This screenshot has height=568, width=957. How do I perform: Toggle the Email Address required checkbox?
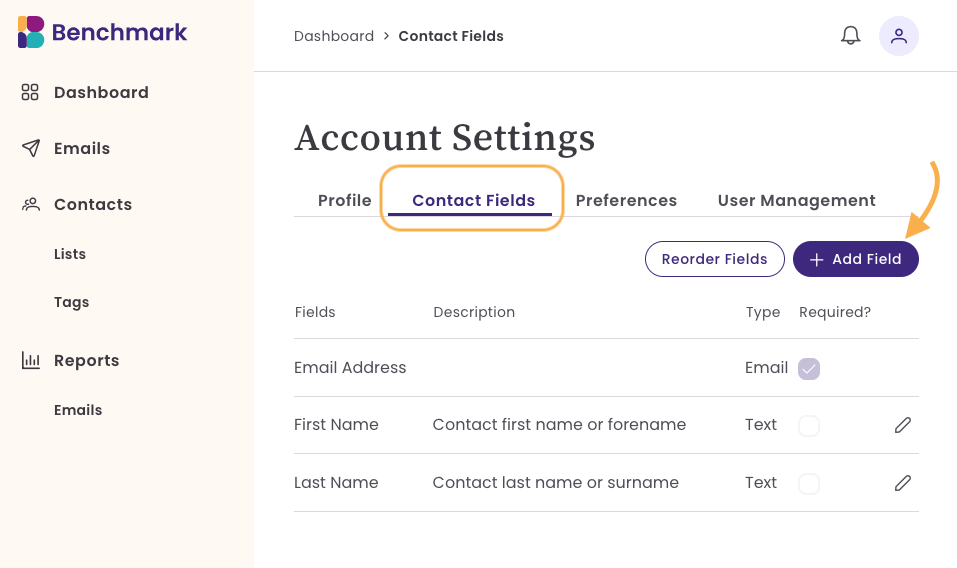click(x=809, y=368)
